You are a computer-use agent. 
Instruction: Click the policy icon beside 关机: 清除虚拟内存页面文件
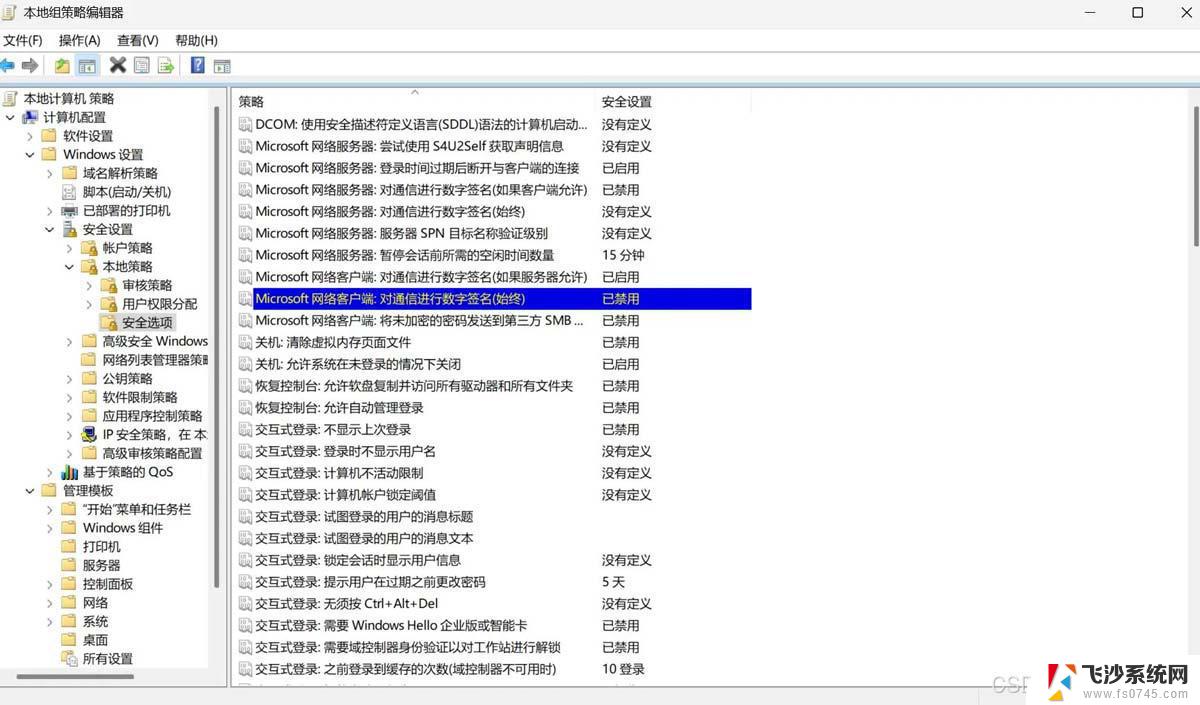pos(246,342)
